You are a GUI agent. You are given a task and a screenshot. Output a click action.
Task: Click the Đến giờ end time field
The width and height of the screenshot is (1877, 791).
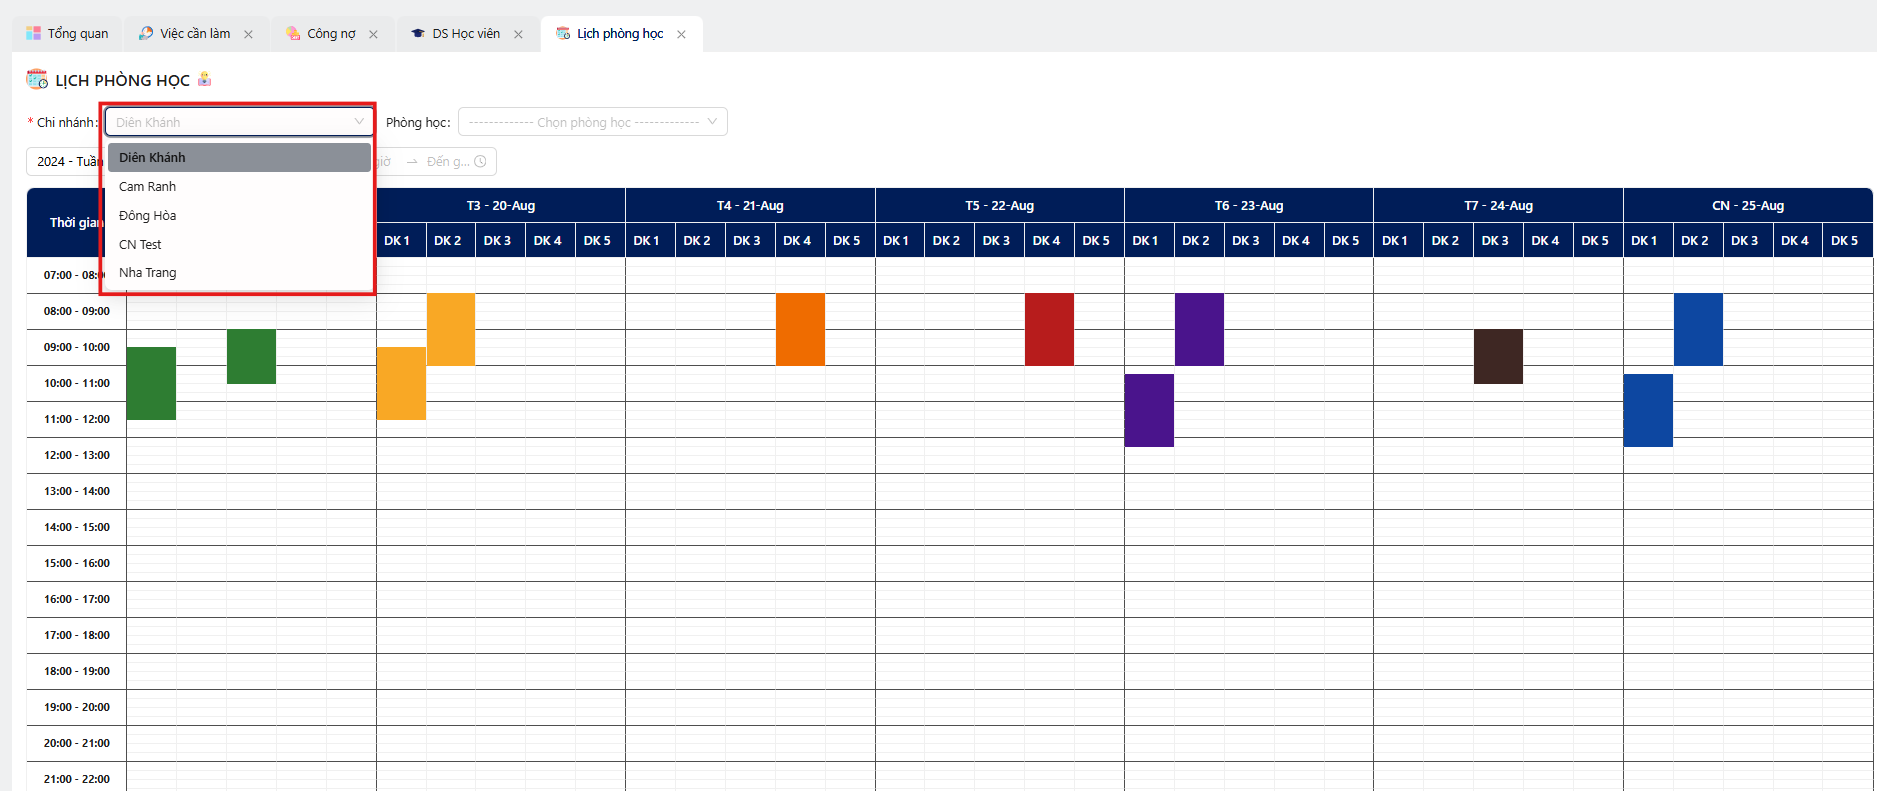pyautogui.click(x=448, y=161)
